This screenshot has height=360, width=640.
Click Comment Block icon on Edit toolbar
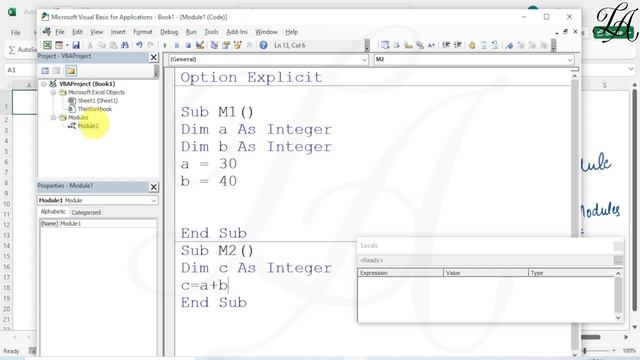tap(484, 45)
